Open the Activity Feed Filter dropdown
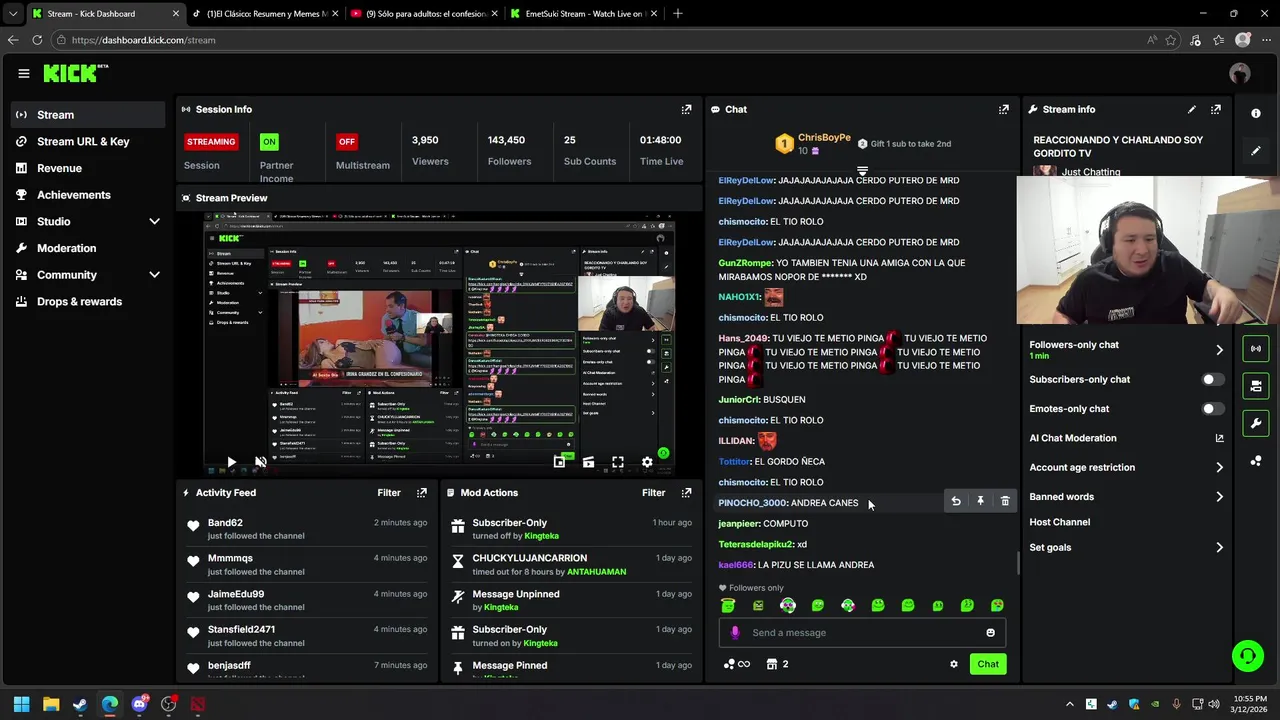Image resolution: width=1280 pixels, height=720 pixels. [x=389, y=492]
